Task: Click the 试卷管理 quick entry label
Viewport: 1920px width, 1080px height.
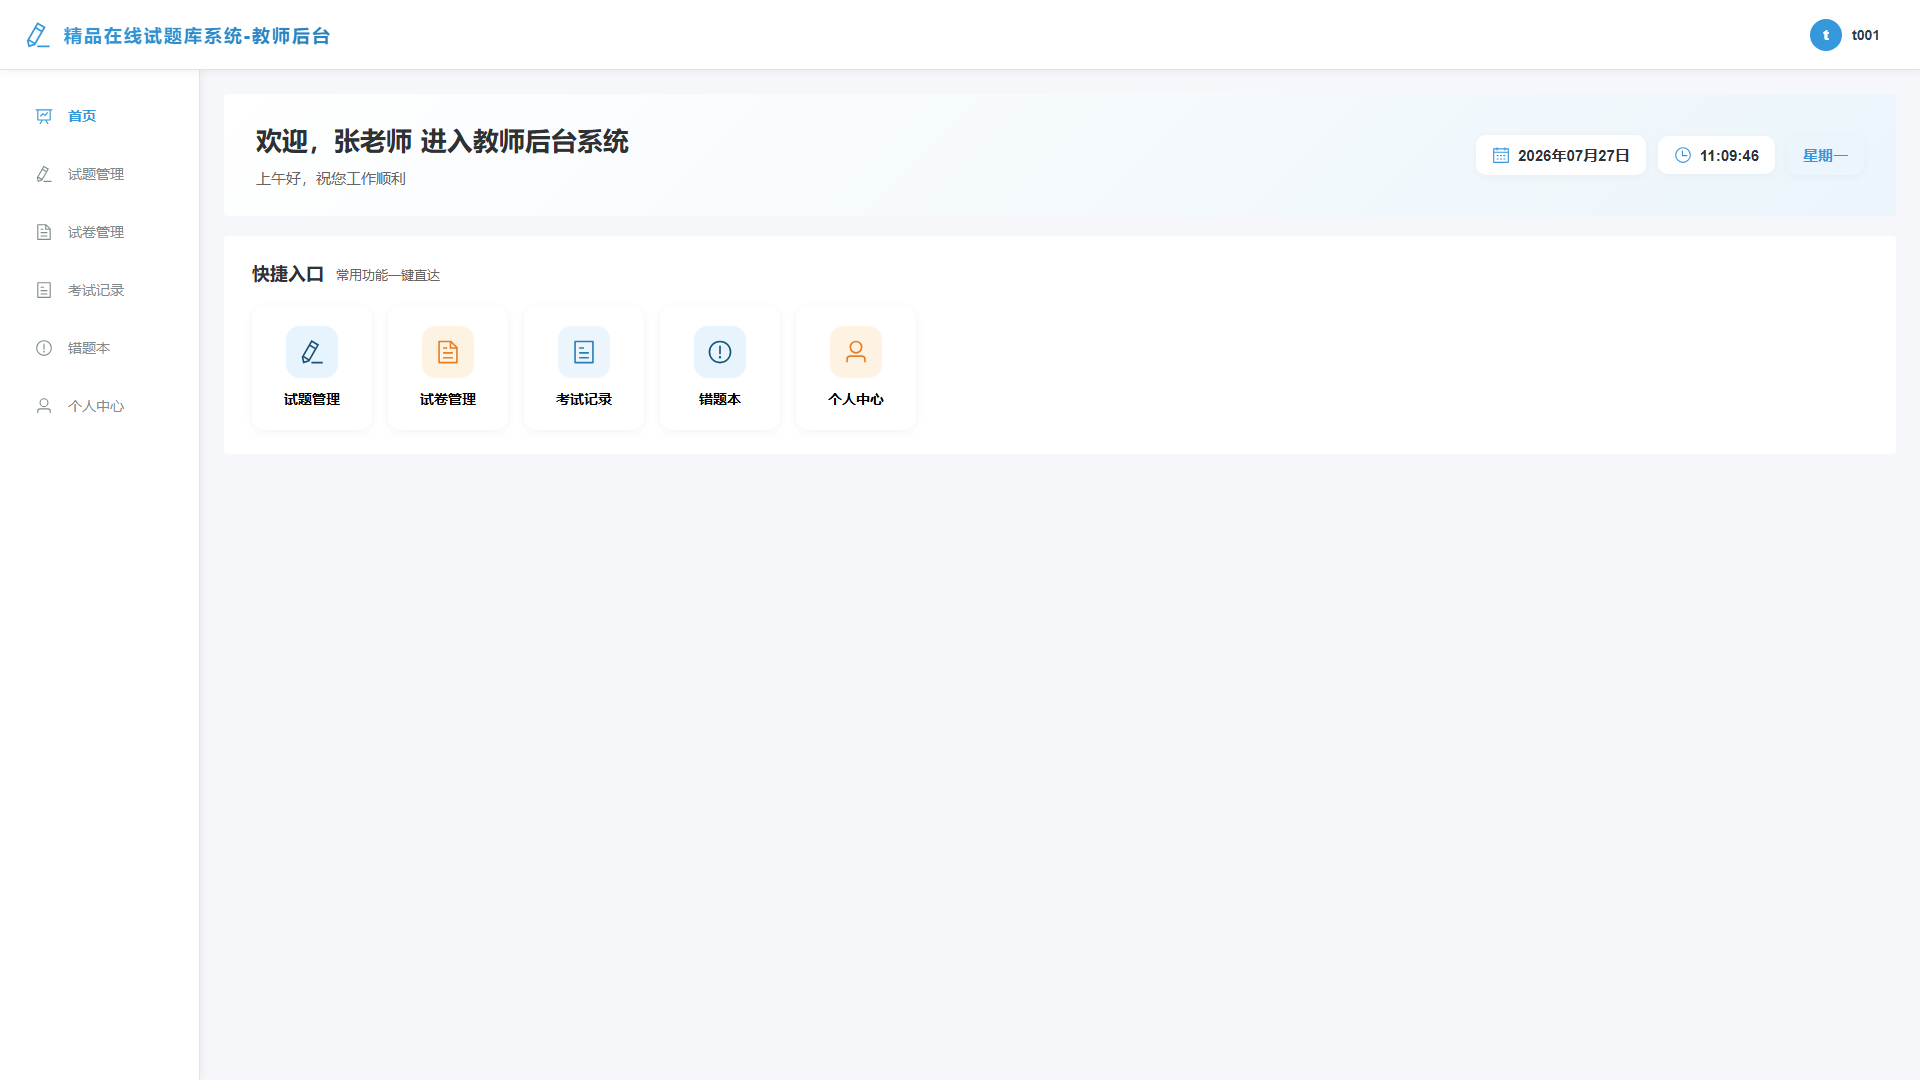Action: coord(448,399)
